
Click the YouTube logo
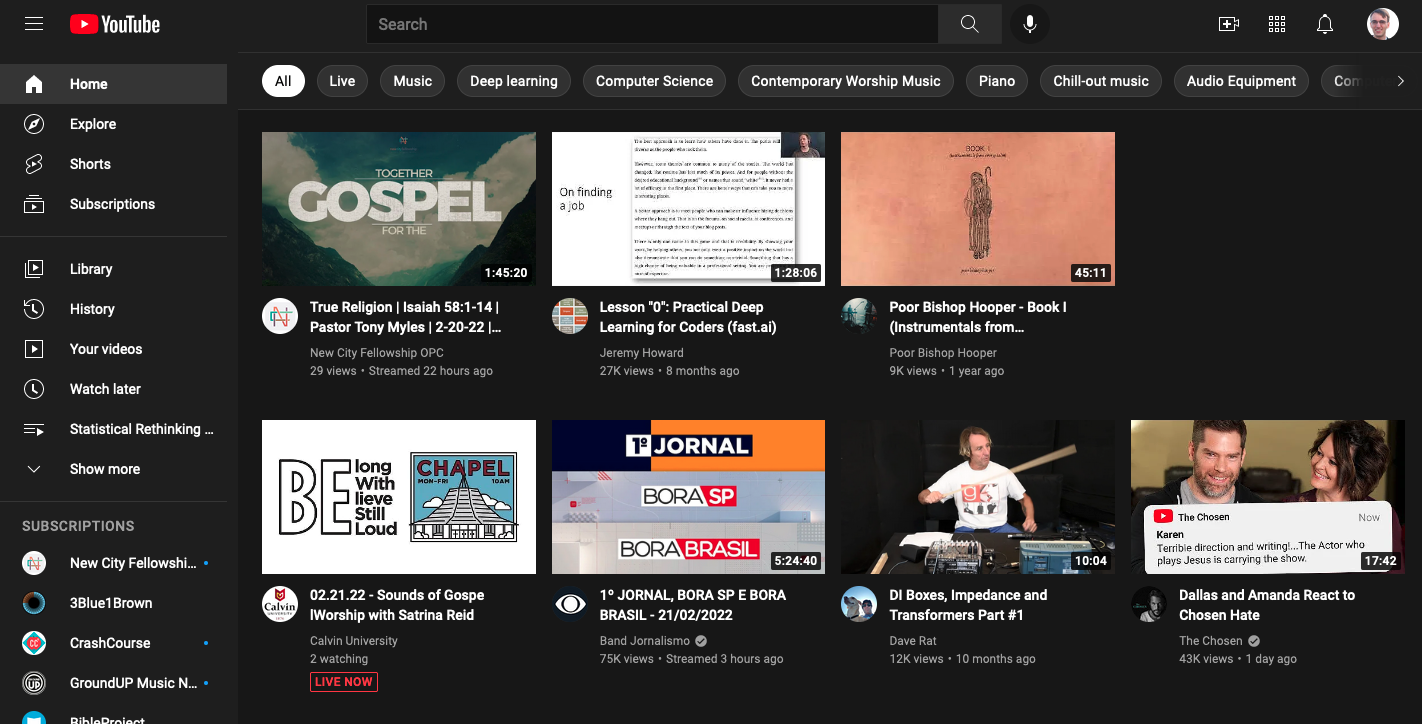click(115, 24)
